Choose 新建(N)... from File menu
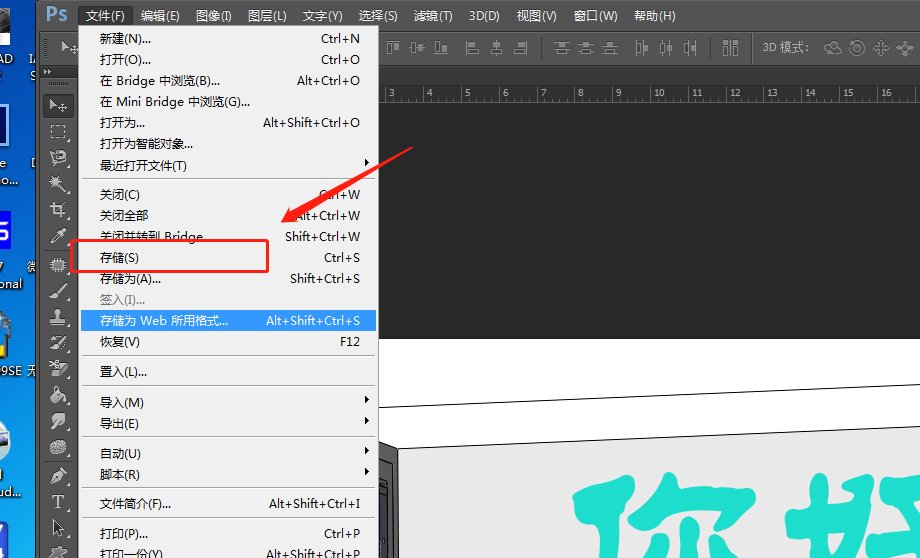The width and height of the screenshot is (920, 558). [228, 39]
